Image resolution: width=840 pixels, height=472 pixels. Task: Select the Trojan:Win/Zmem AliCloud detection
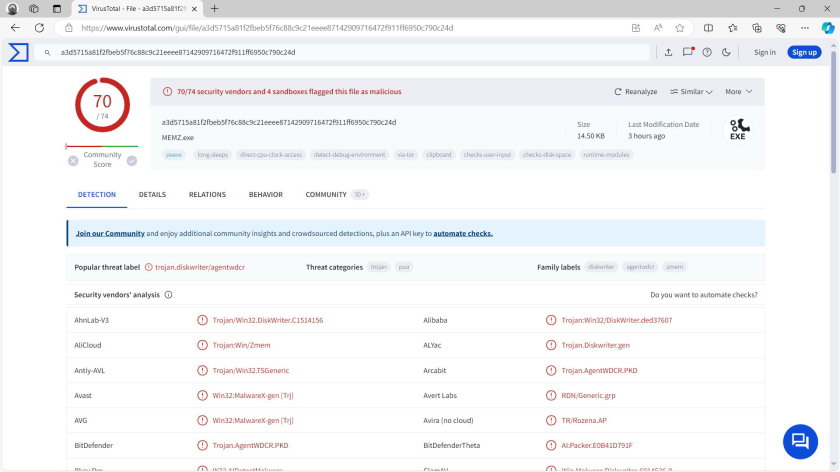click(x=241, y=346)
